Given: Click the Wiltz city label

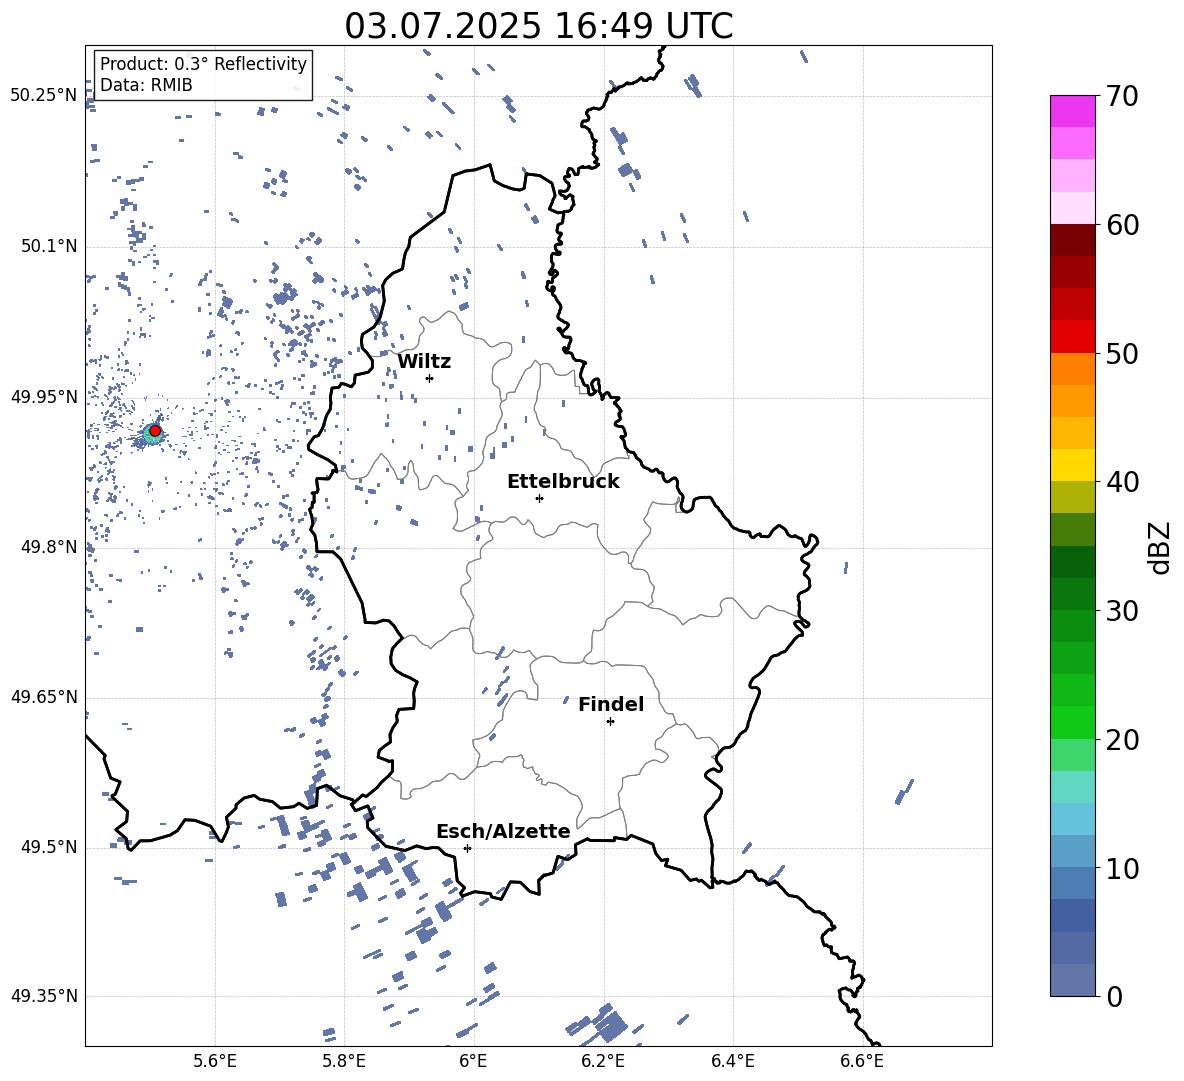Looking at the screenshot, I should pos(424,362).
